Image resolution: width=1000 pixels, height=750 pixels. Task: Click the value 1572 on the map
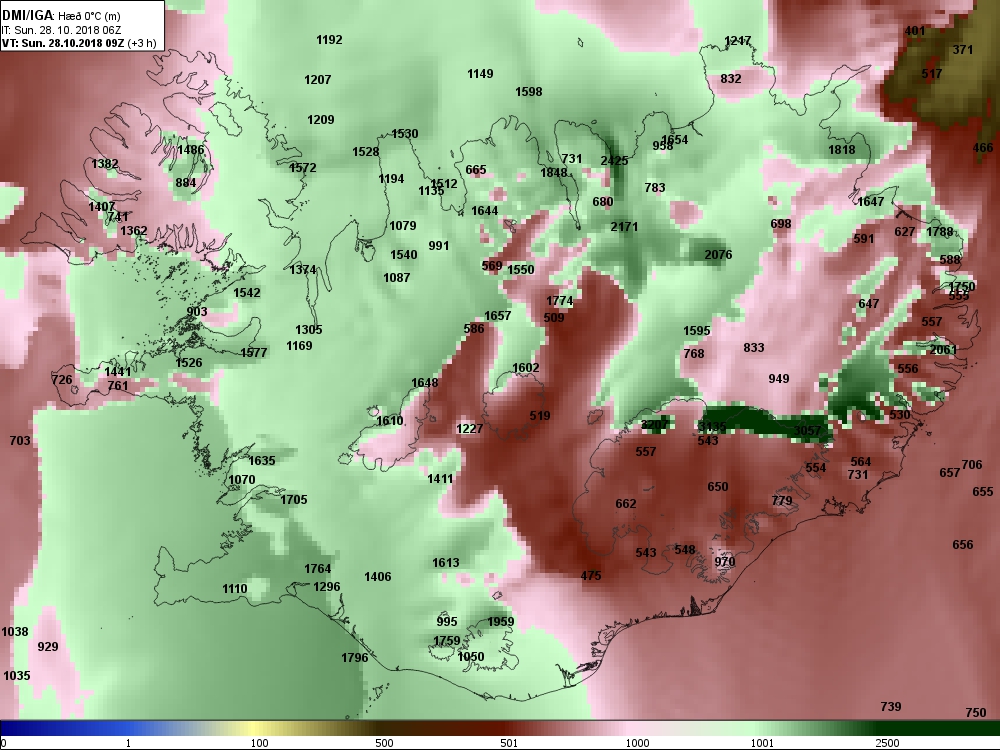pos(302,168)
